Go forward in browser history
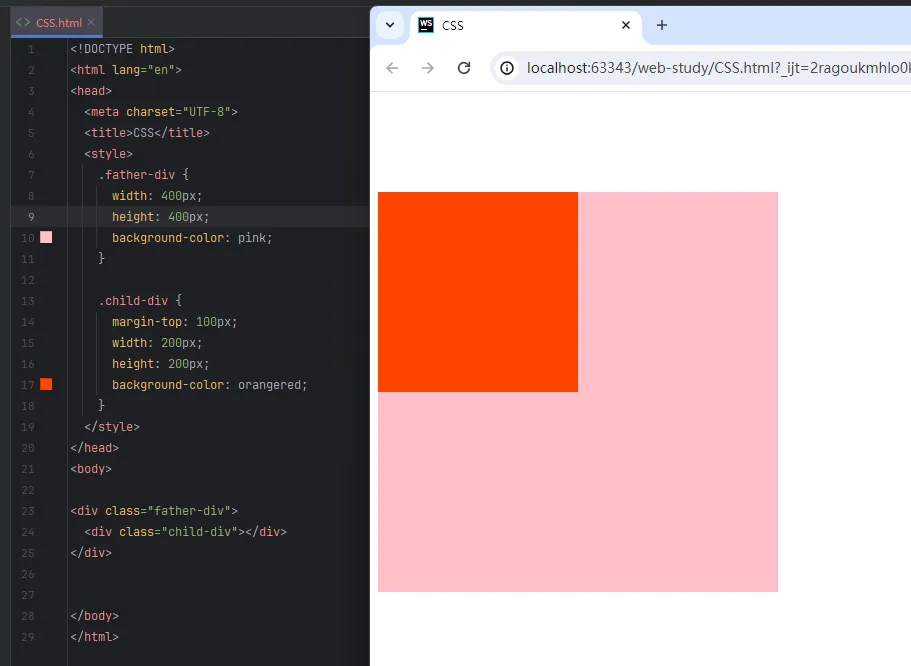The height and width of the screenshot is (666, 911). pos(428,68)
